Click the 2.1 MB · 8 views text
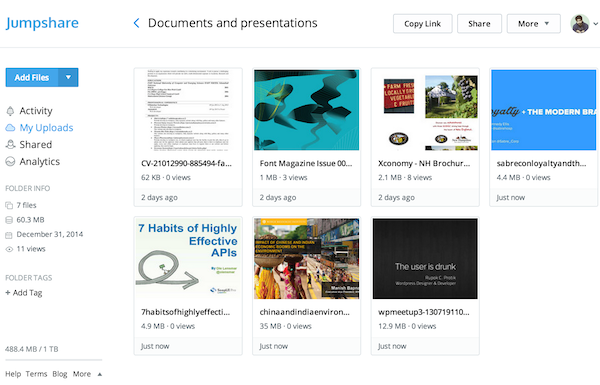Image resolution: width=600 pixels, height=385 pixels. pos(405,178)
